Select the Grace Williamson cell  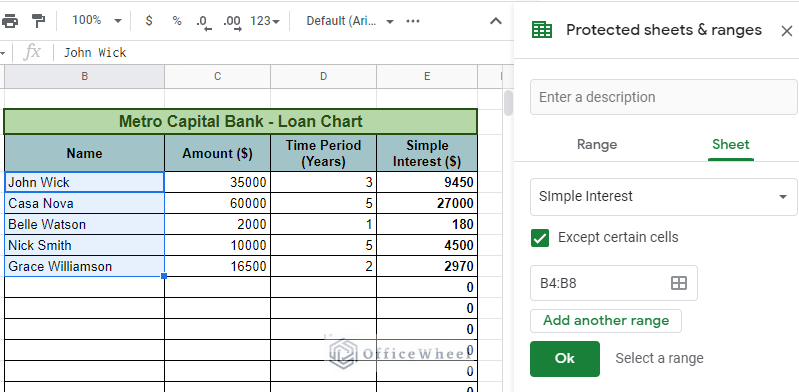click(x=85, y=266)
